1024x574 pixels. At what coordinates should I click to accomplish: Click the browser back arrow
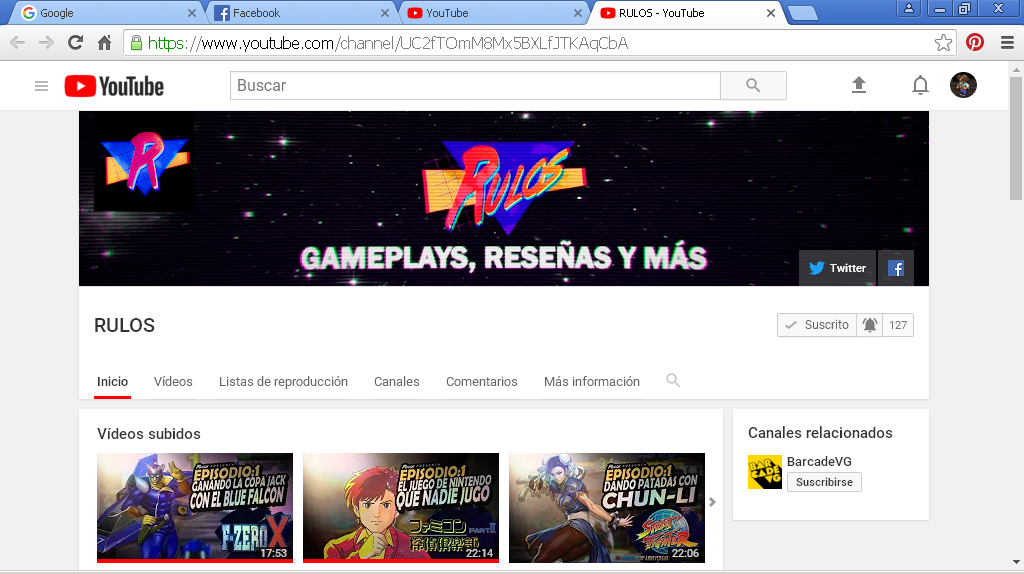[x=18, y=43]
